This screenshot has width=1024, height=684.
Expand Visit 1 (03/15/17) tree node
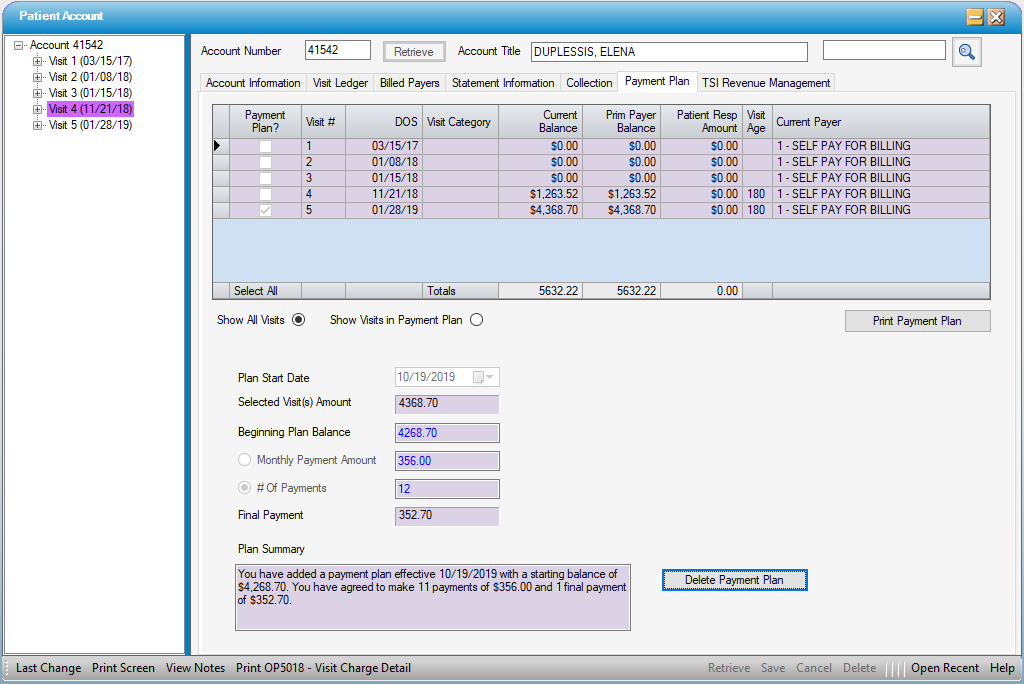click(x=38, y=62)
